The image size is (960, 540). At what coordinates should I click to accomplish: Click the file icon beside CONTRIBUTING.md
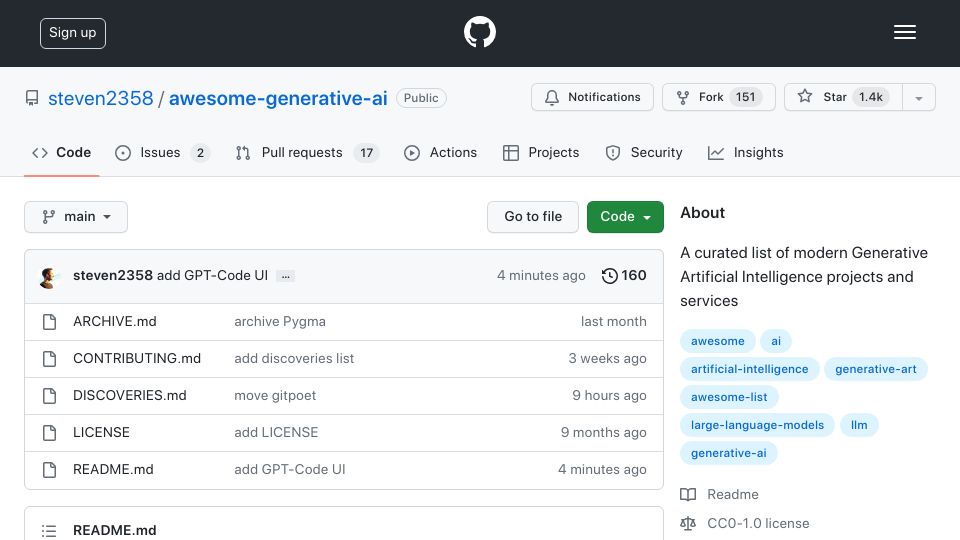pyautogui.click(x=50, y=359)
